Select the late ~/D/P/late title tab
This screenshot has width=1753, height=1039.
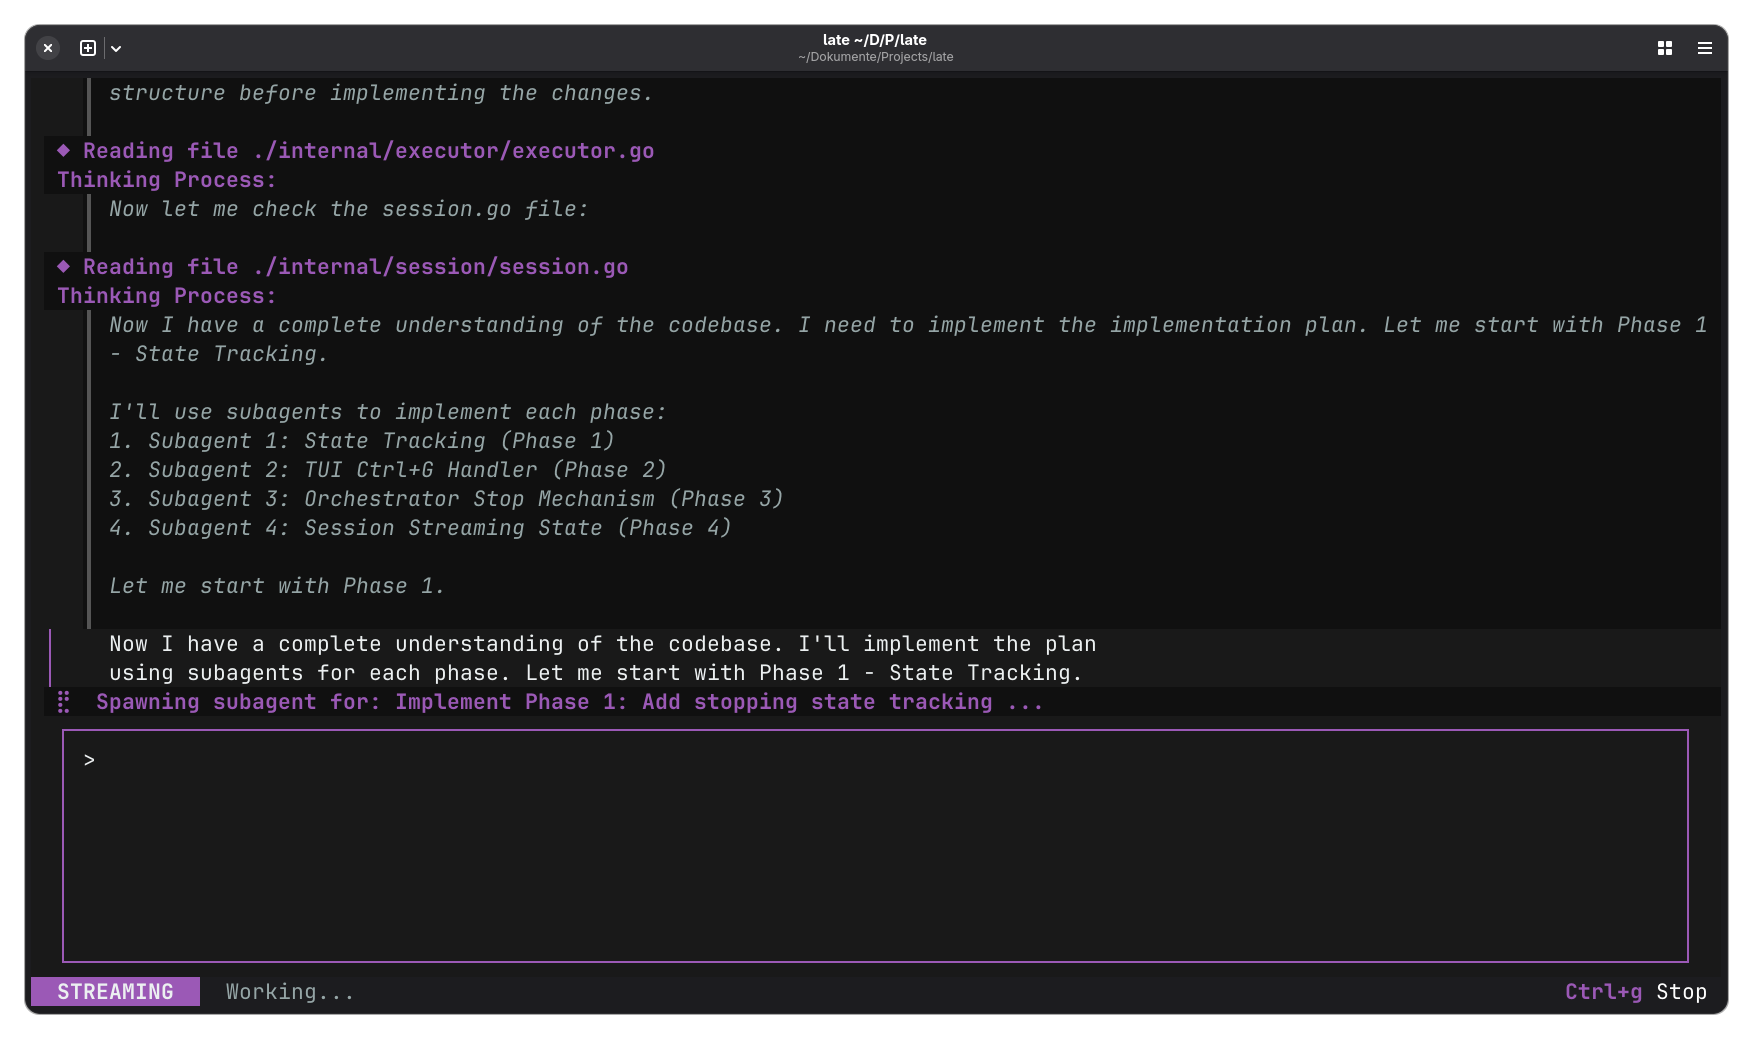coord(874,39)
